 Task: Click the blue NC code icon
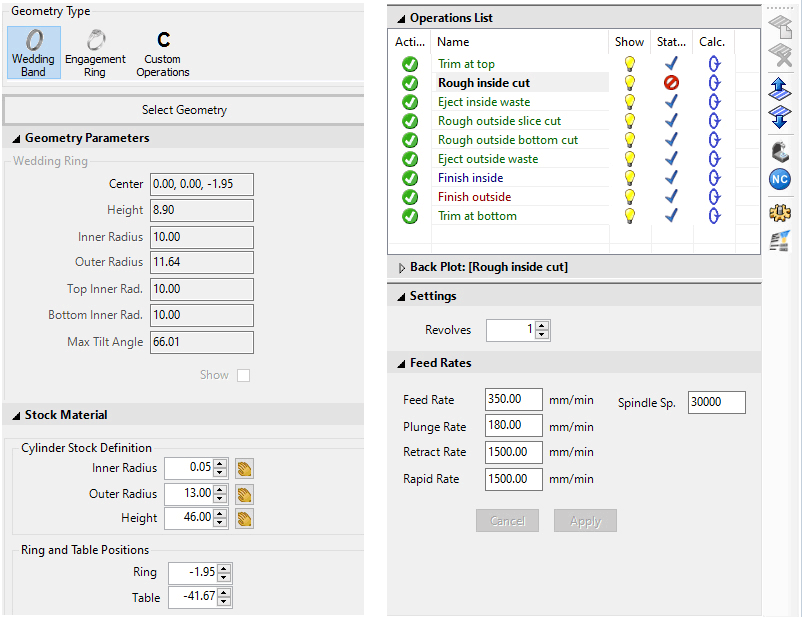pyautogui.click(x=780, y=179)
